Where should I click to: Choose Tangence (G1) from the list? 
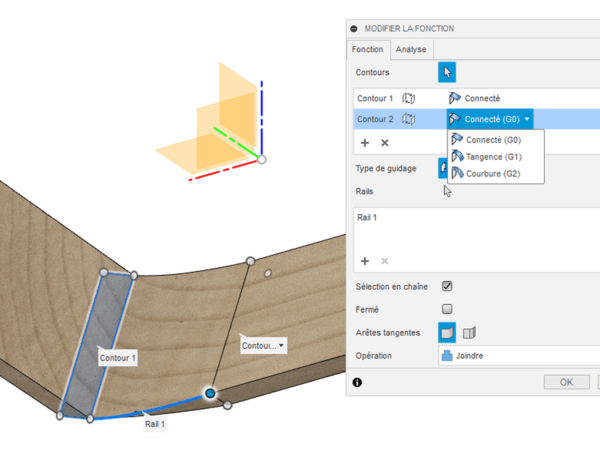click(x=493, y=156)
